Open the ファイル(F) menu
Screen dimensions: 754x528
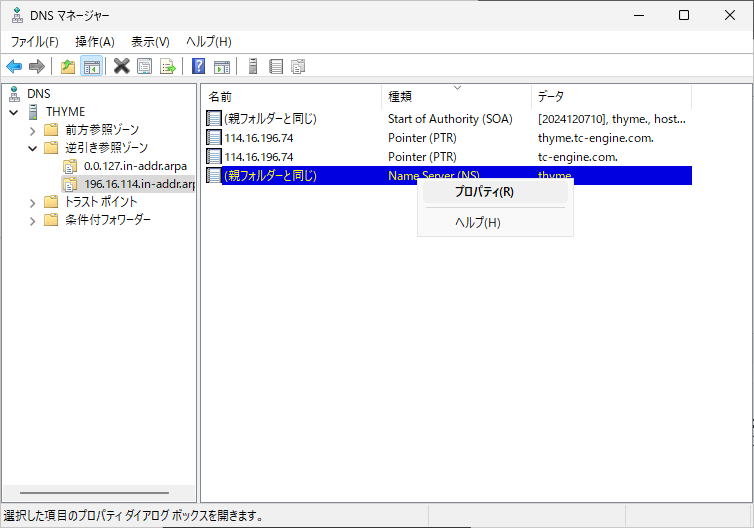(35, 42)
